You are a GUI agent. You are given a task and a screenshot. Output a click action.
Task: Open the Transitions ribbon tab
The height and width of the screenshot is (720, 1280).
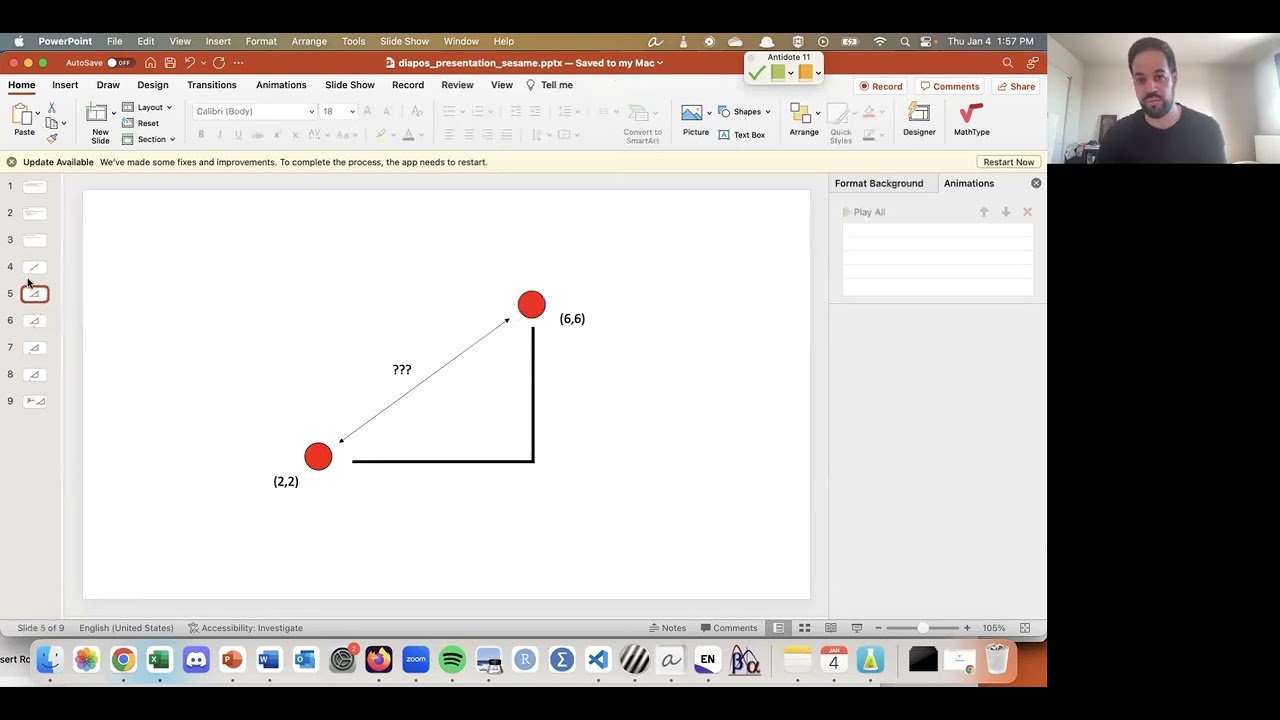tap(212, 85)
